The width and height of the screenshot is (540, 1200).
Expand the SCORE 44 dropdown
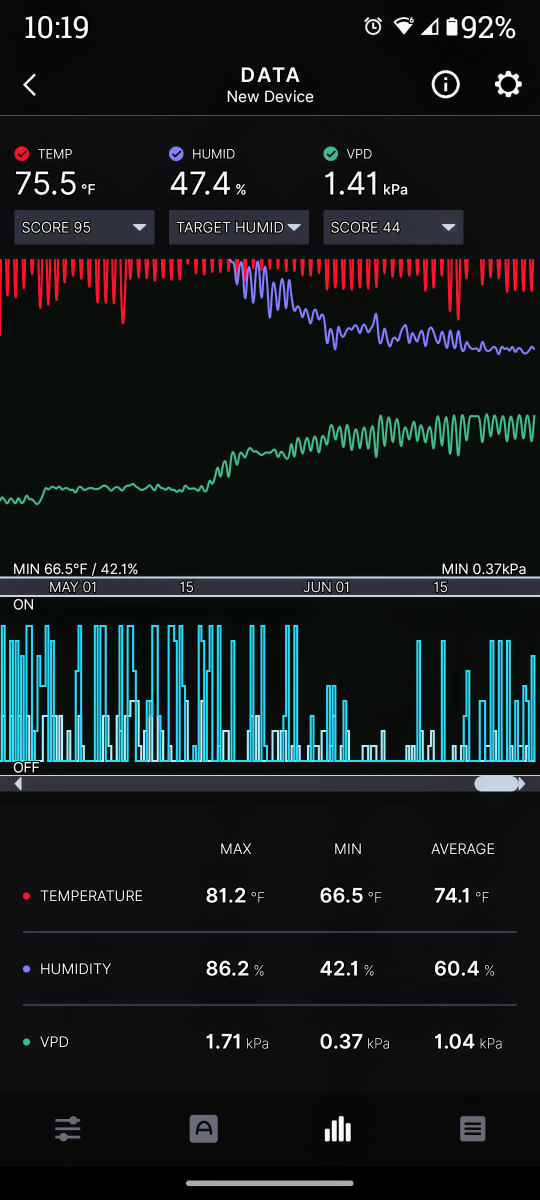tap(393, 227)
